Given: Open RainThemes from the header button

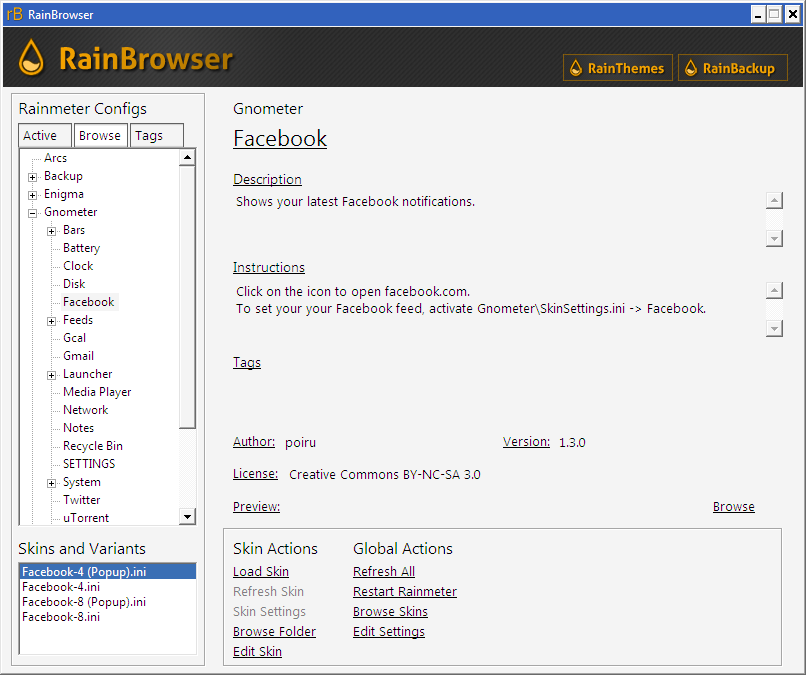Looking at the screenshot, I should tap(617, 68).
